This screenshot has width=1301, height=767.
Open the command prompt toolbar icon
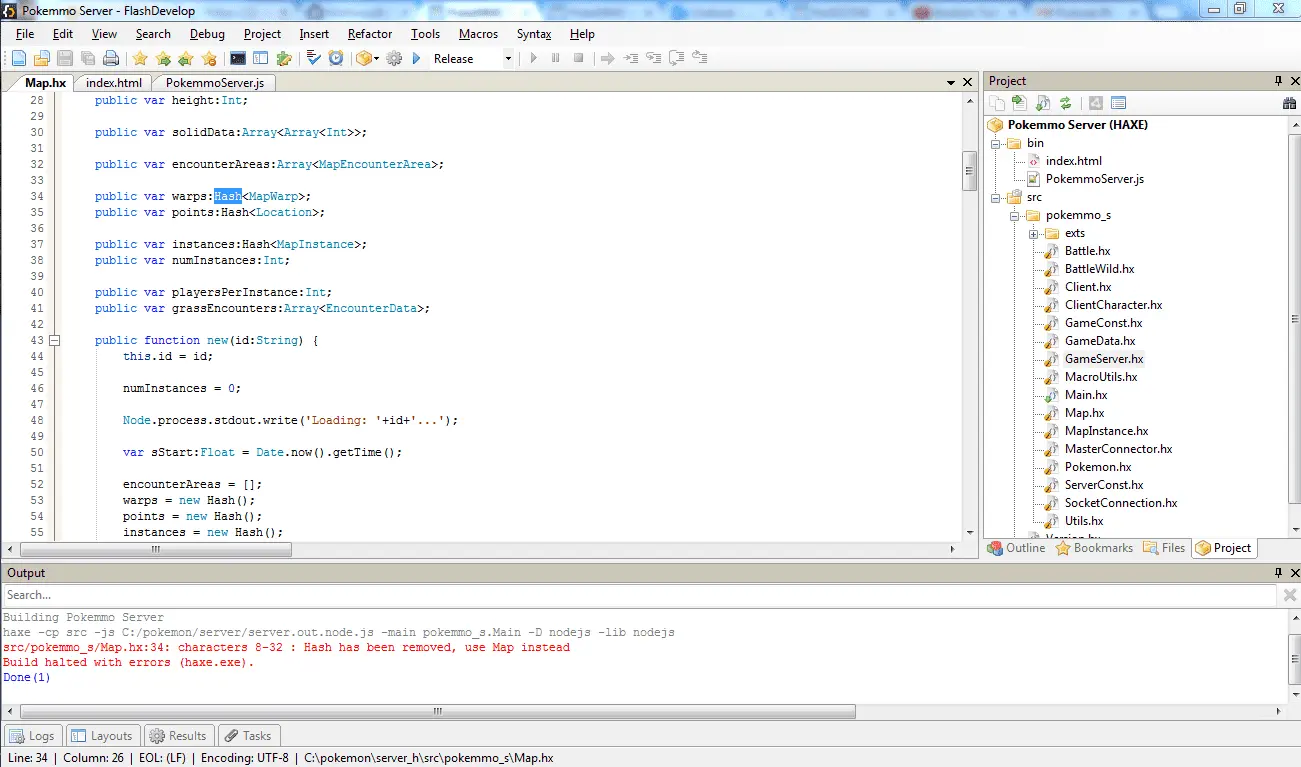[237, 59]
